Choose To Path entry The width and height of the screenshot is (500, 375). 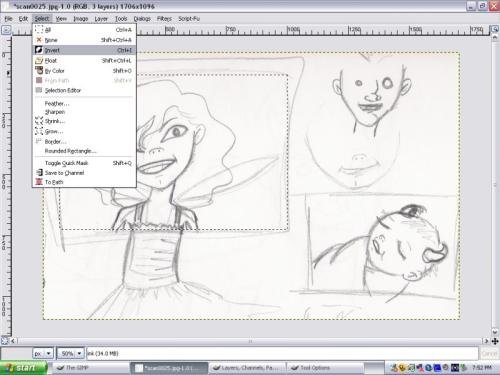pyautogui.click(x=84, y=182)
